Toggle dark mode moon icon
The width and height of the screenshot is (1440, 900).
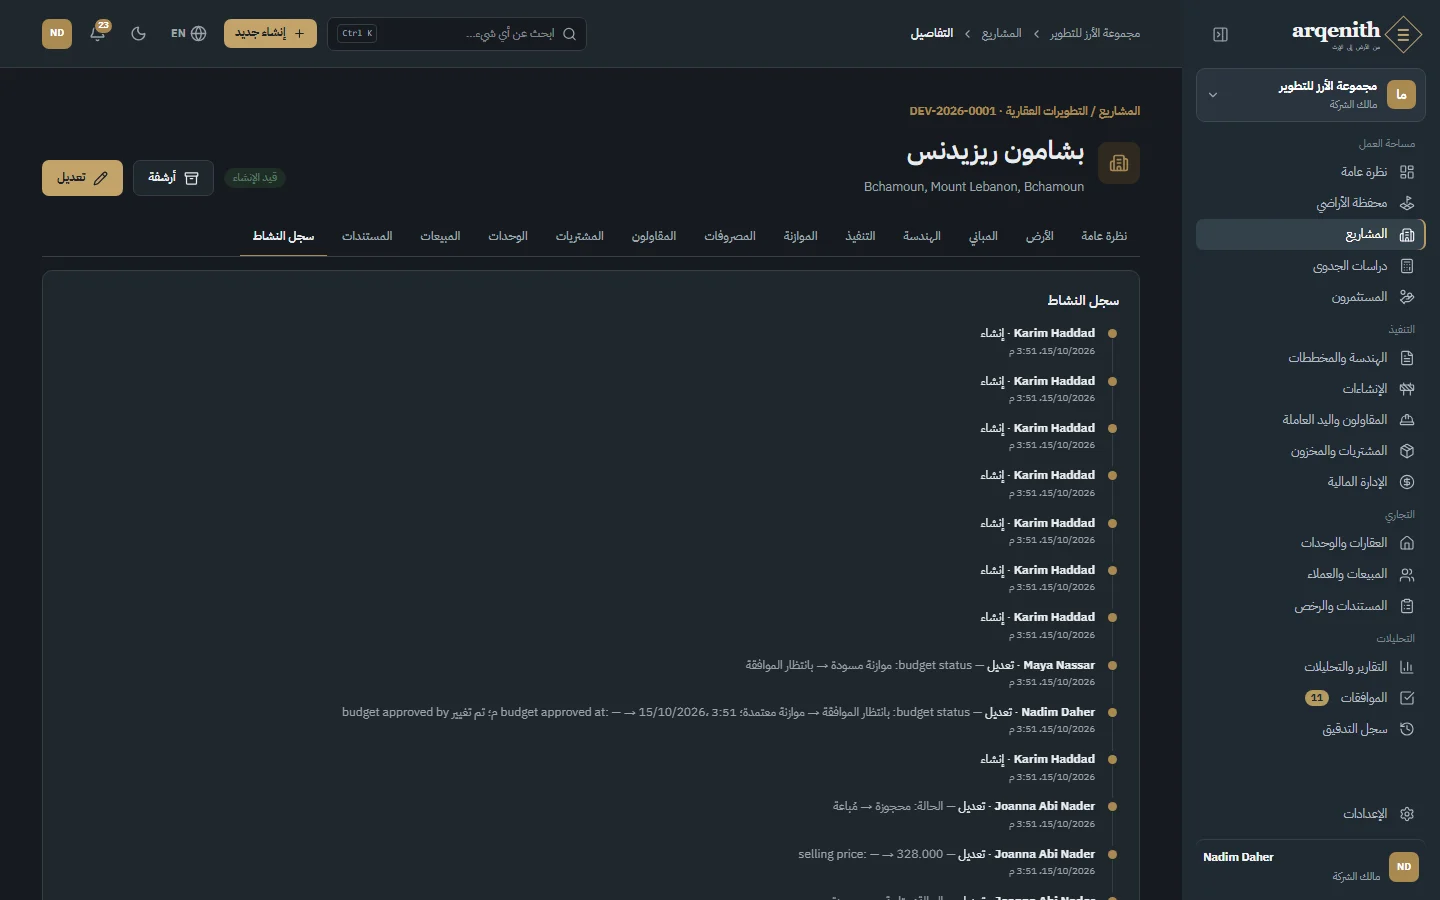139,33
